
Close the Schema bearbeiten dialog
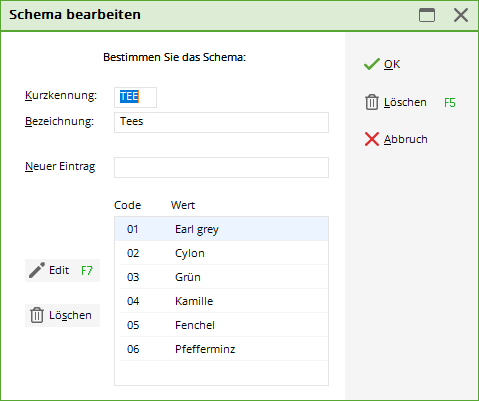click(x=461, y=15)
